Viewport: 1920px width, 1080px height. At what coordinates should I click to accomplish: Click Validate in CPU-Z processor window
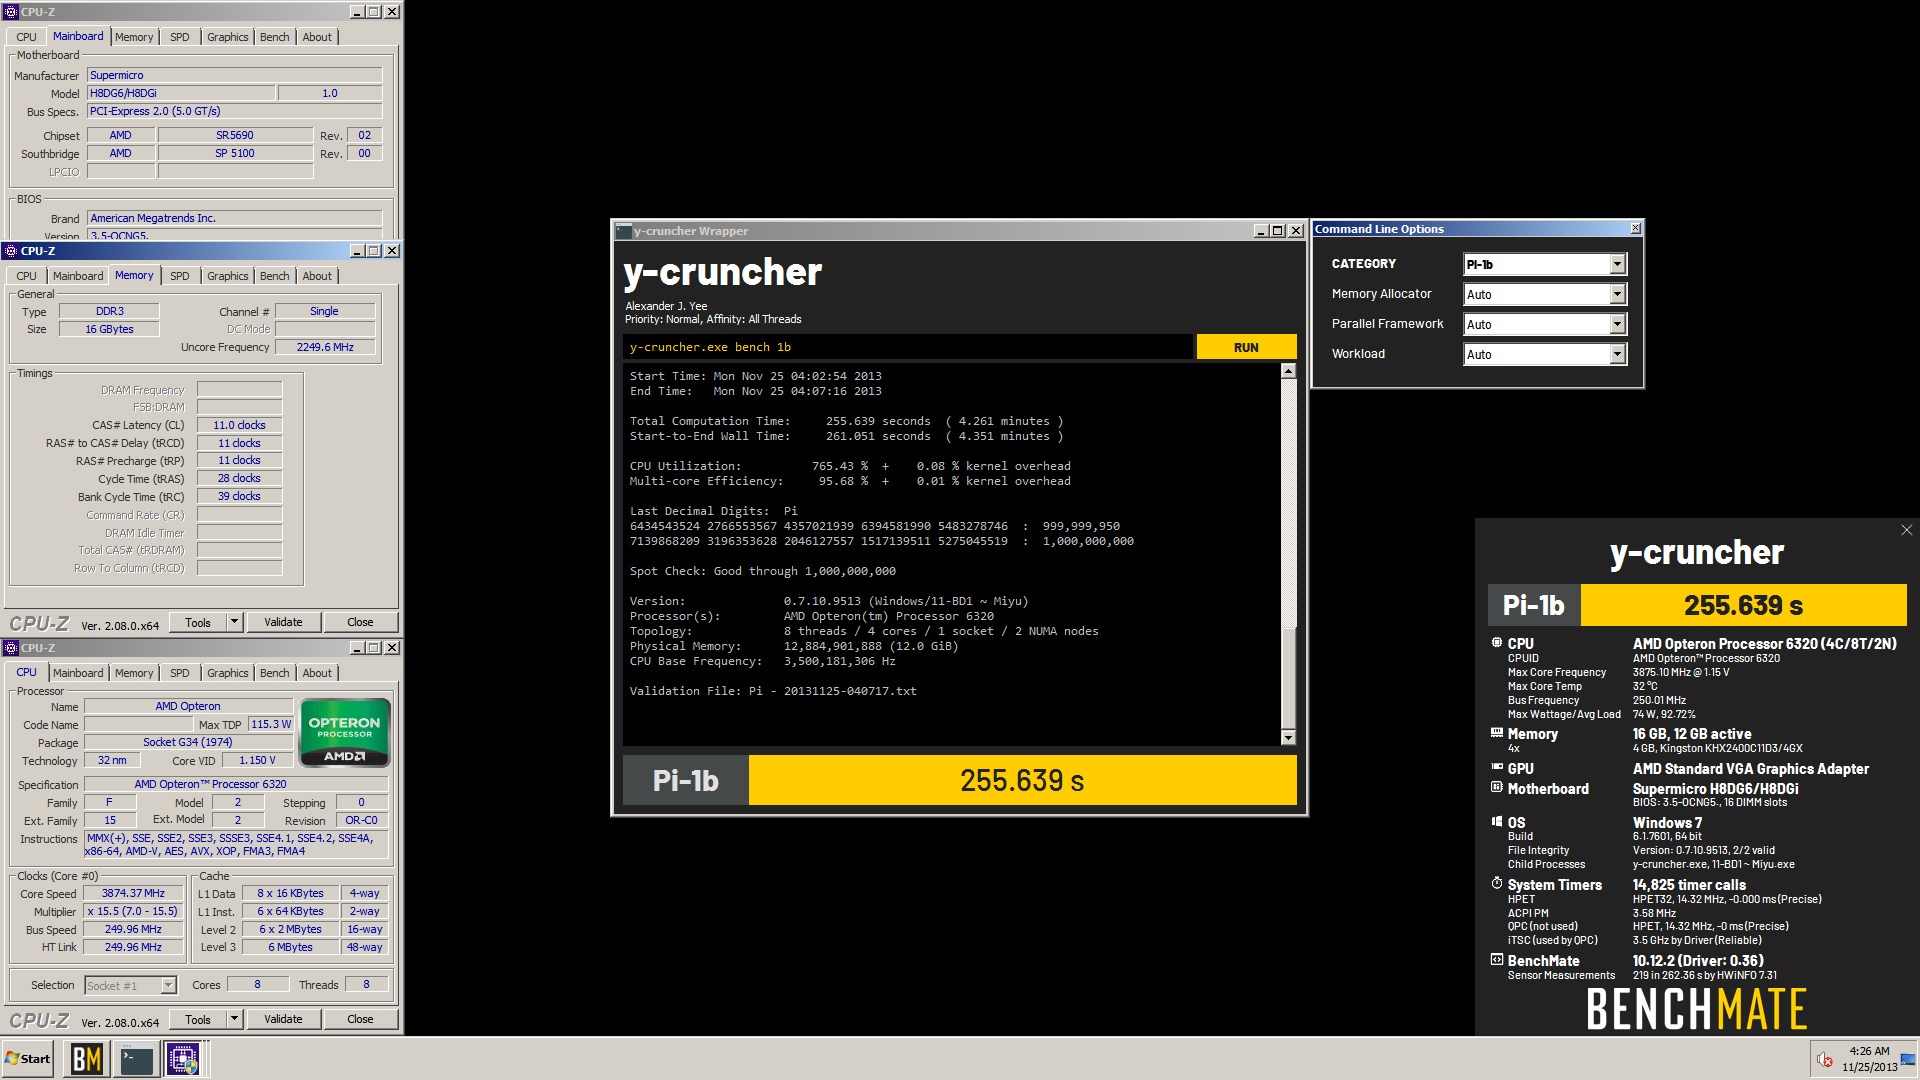[283, 1019]
